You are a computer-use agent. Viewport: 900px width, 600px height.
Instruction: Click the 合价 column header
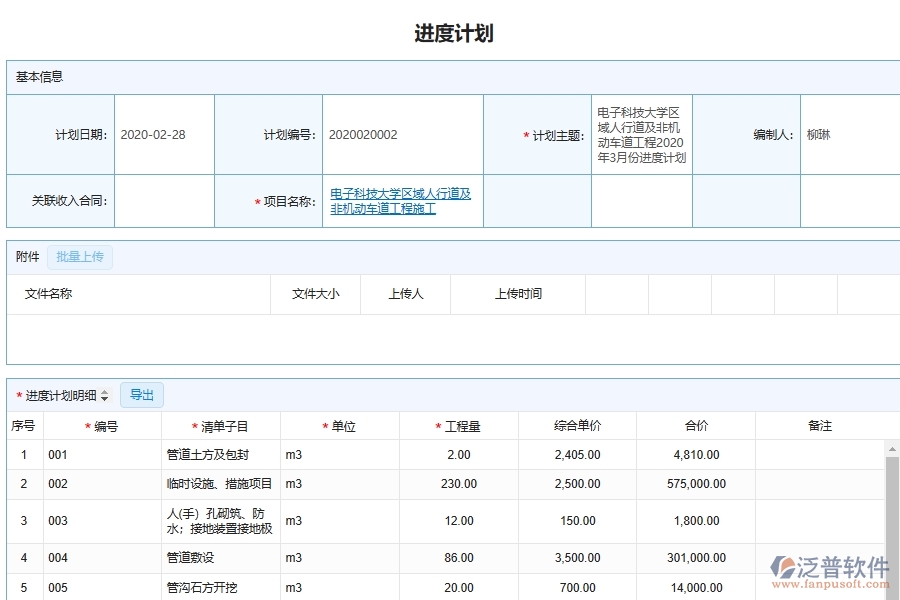(697, 425)
